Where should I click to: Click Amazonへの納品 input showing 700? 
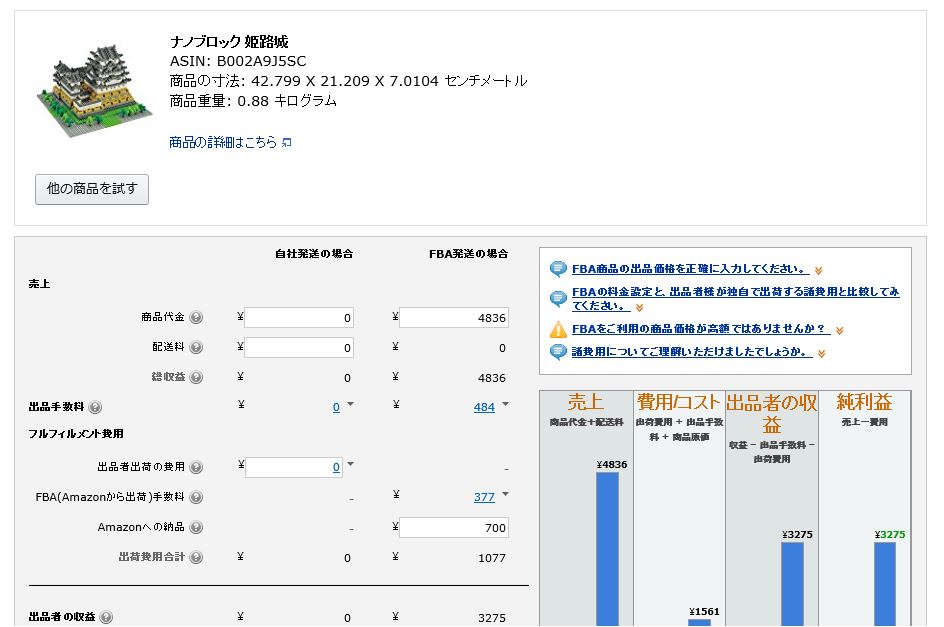pos(453,528)
